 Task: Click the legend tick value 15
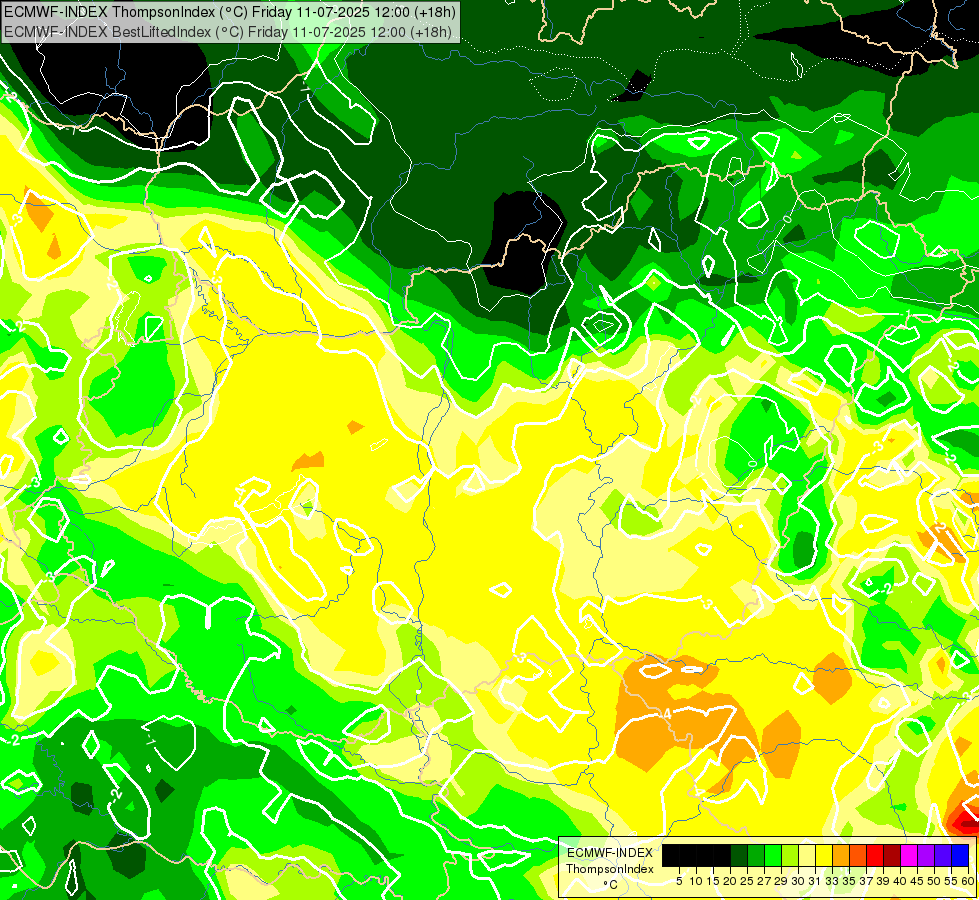[713, 881]
